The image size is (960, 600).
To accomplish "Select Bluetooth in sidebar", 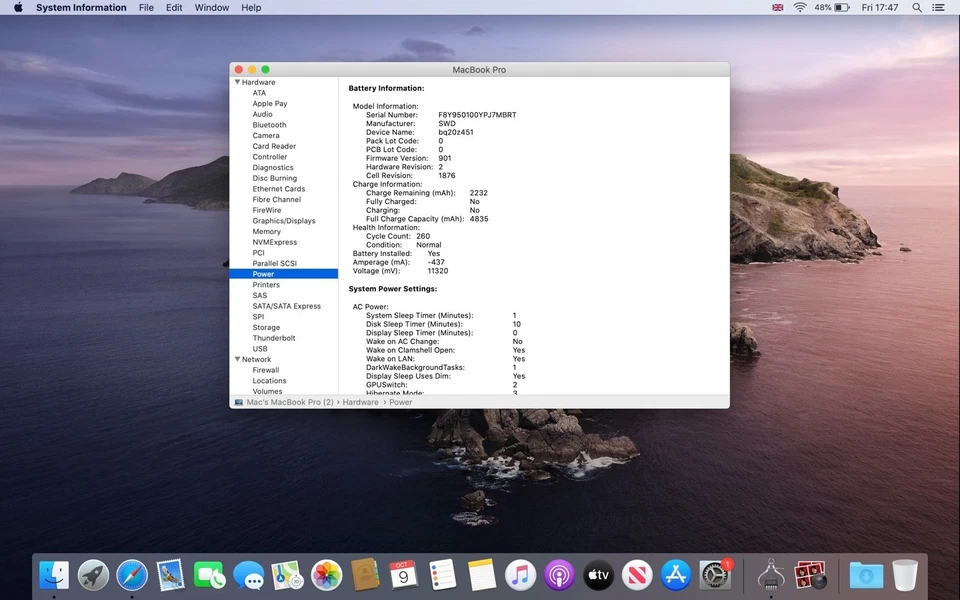I will [x=269, y=125].
